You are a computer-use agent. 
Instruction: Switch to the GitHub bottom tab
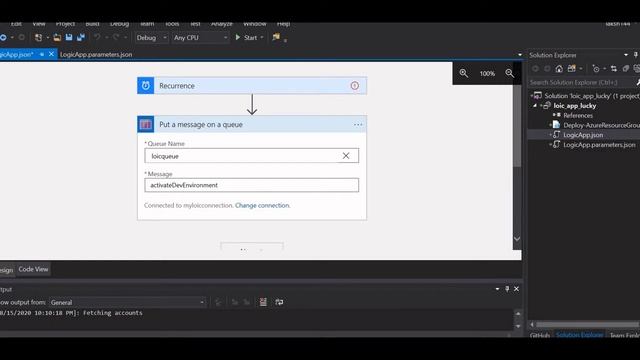pyautogui.click(x=540, y=335)
